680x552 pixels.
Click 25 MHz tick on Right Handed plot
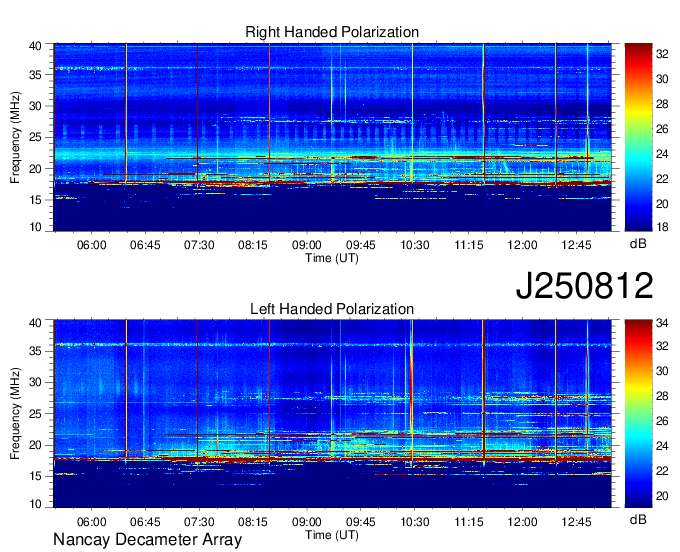point(35,137)
